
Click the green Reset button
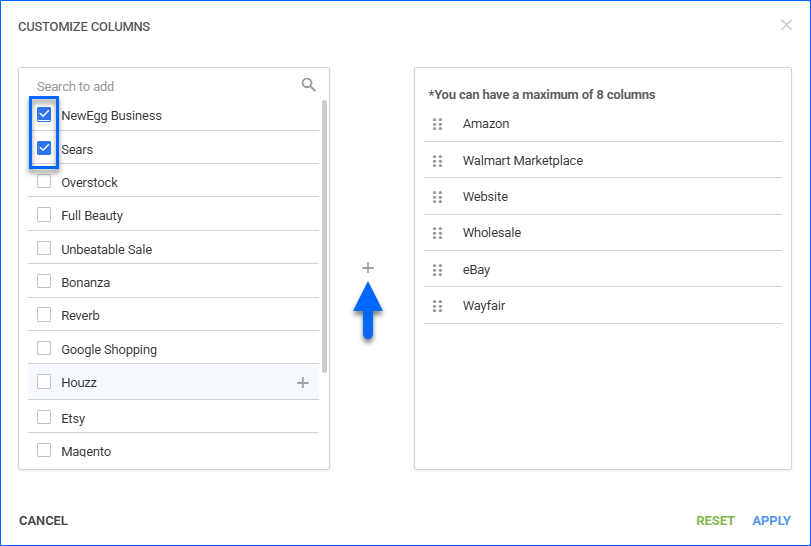(x=715, y=521)
